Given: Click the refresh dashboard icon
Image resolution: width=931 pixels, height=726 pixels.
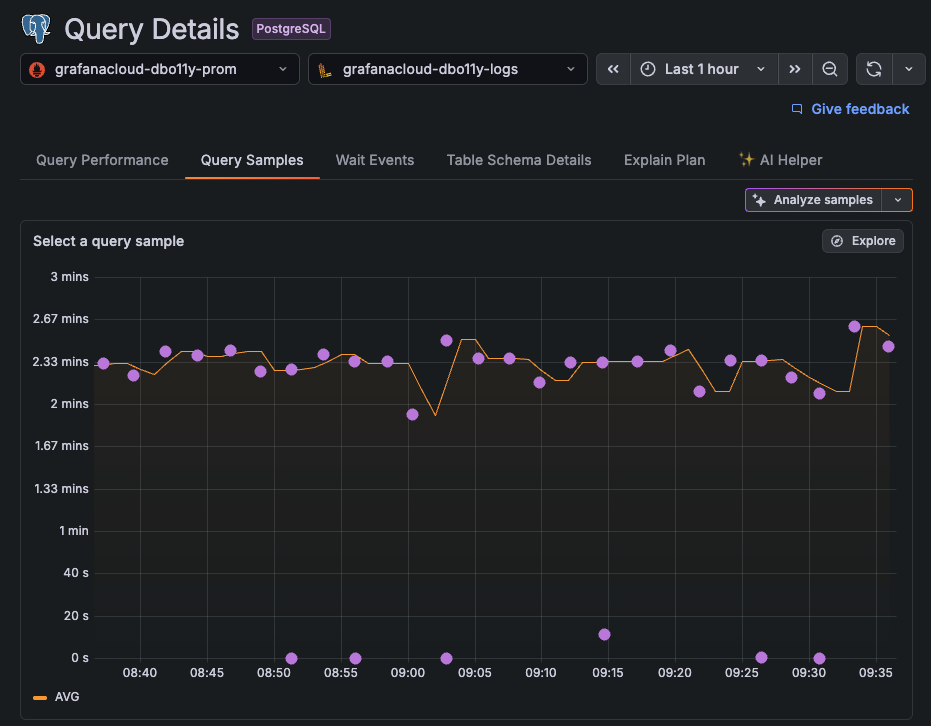Looking at the screenshot, I should 872,68.
